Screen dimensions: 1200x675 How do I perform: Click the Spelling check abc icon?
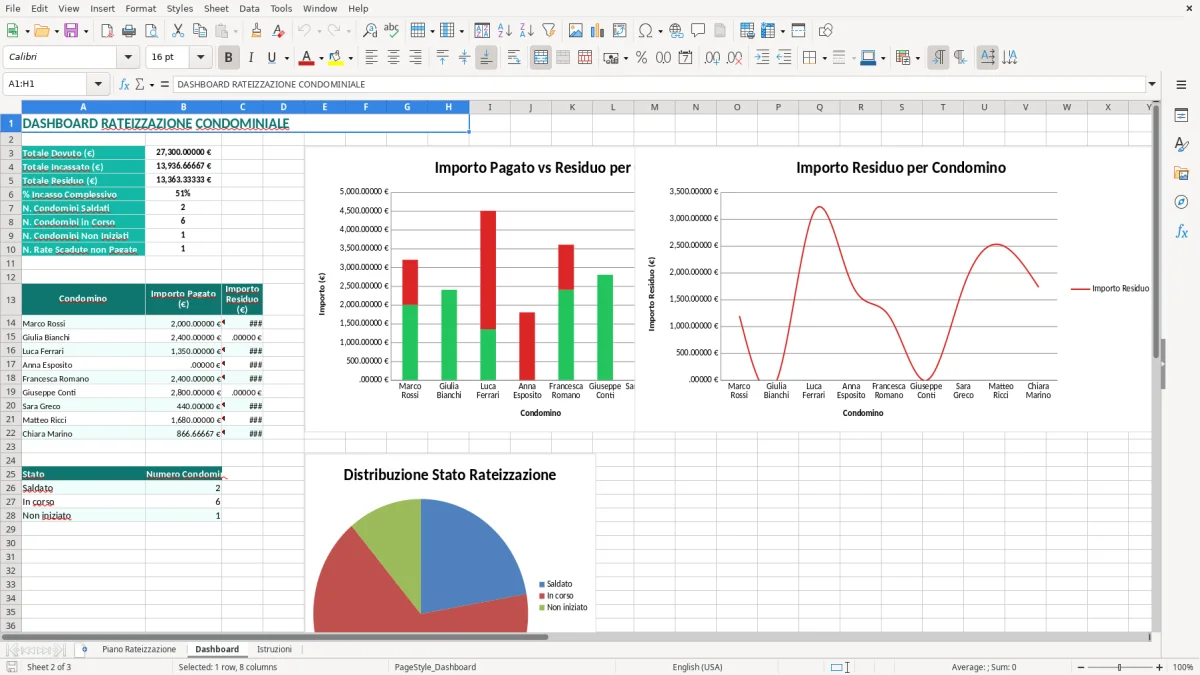click(x=391, y=31)
